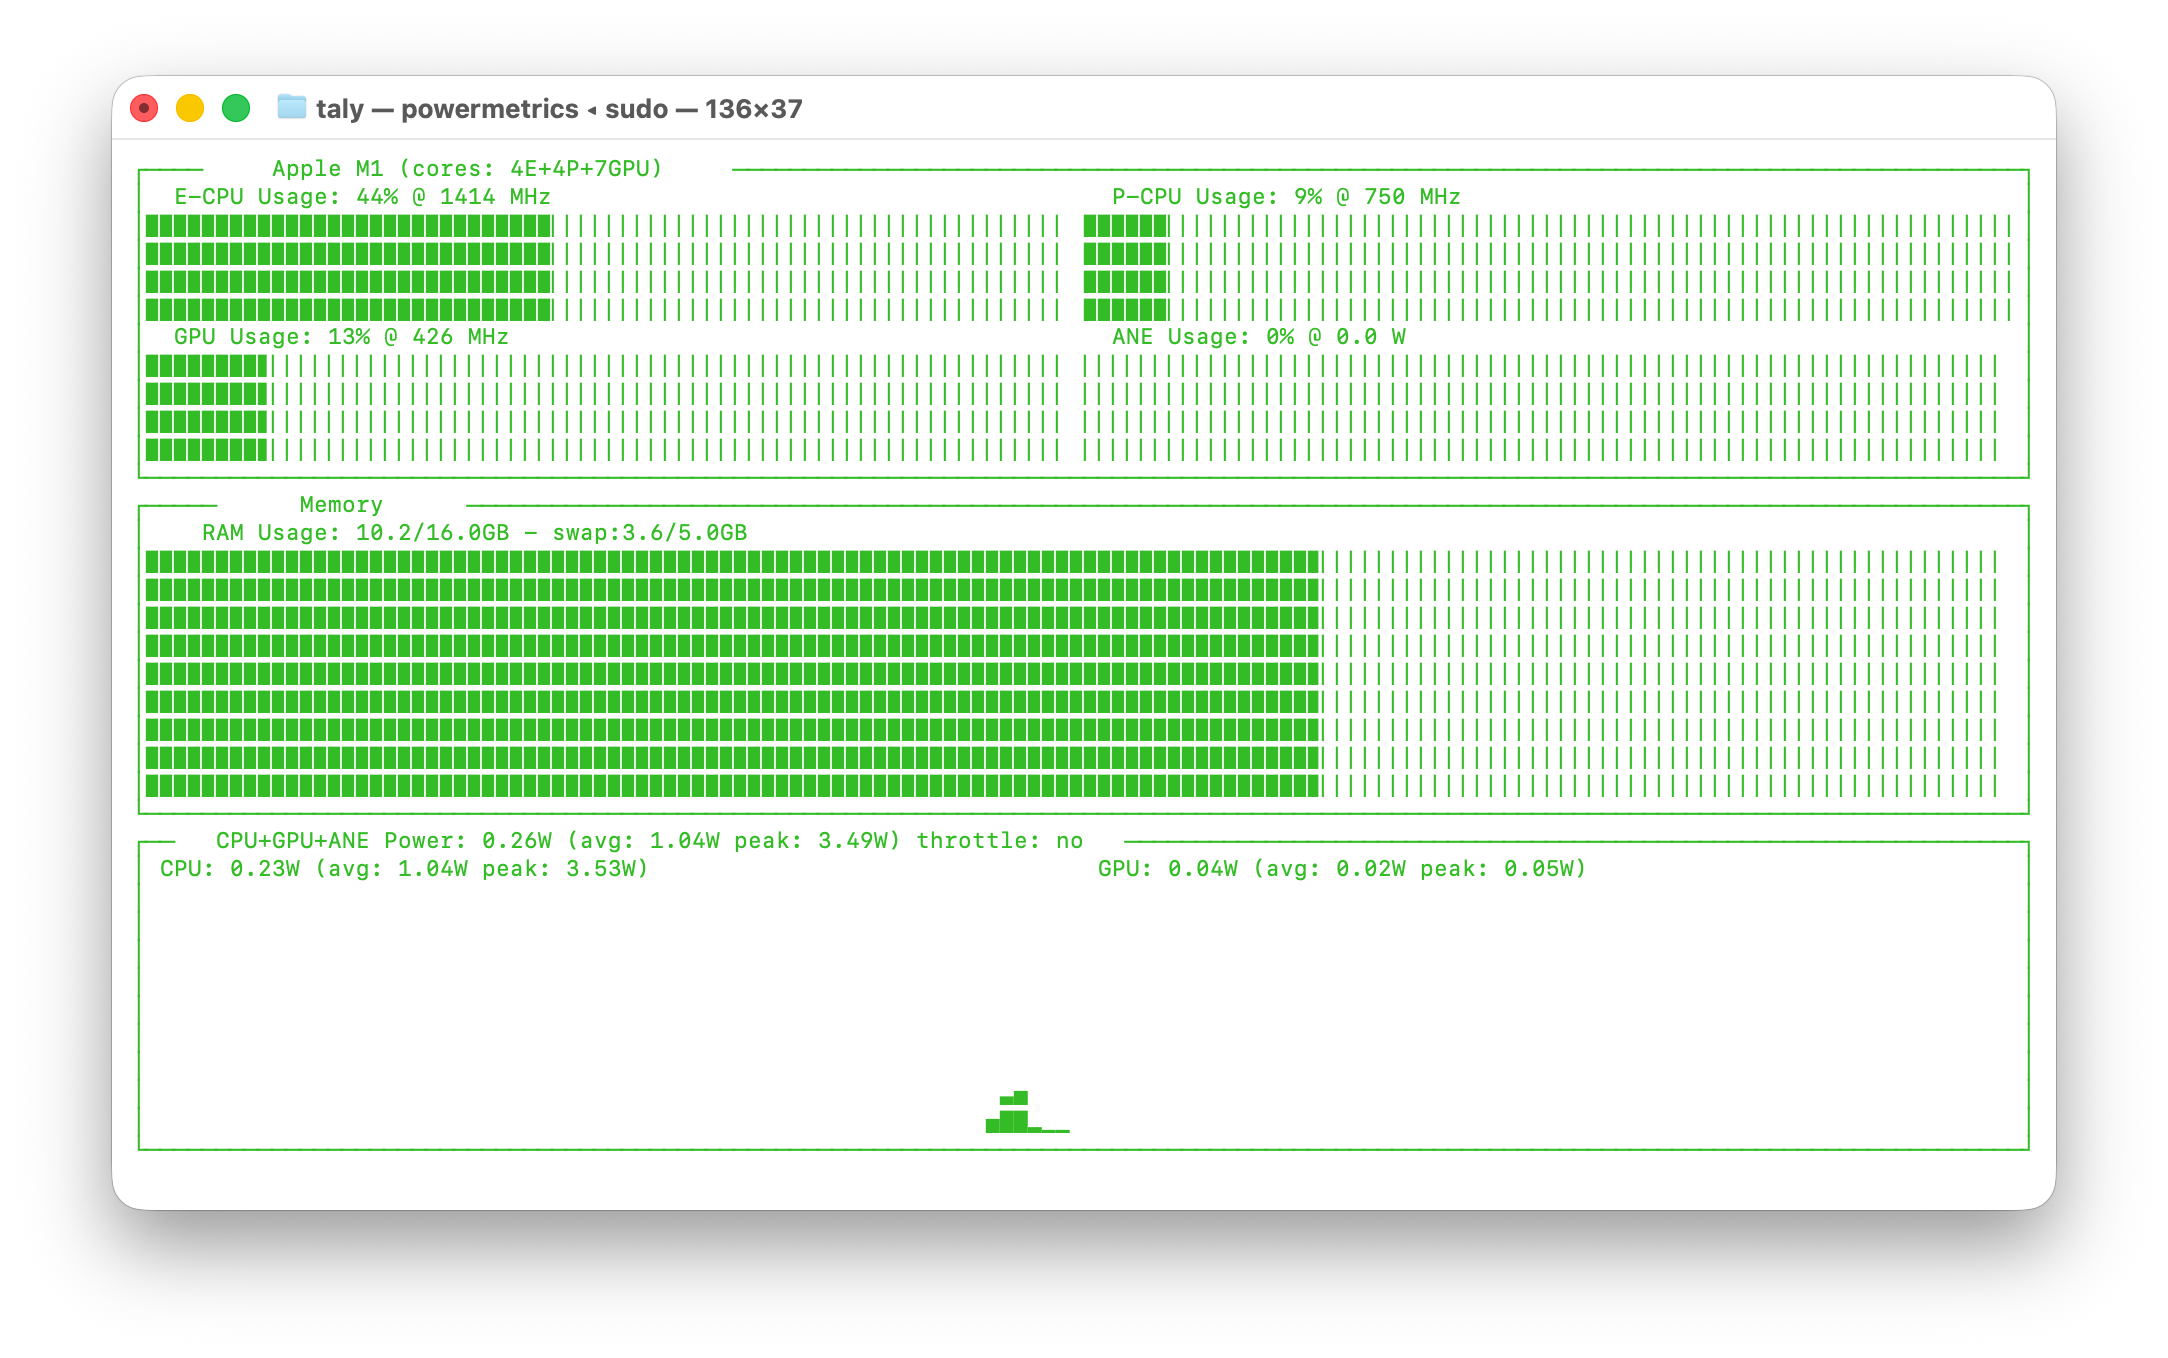
Task: Click the folder proxy icon in title bar
Action: point(291,107)
